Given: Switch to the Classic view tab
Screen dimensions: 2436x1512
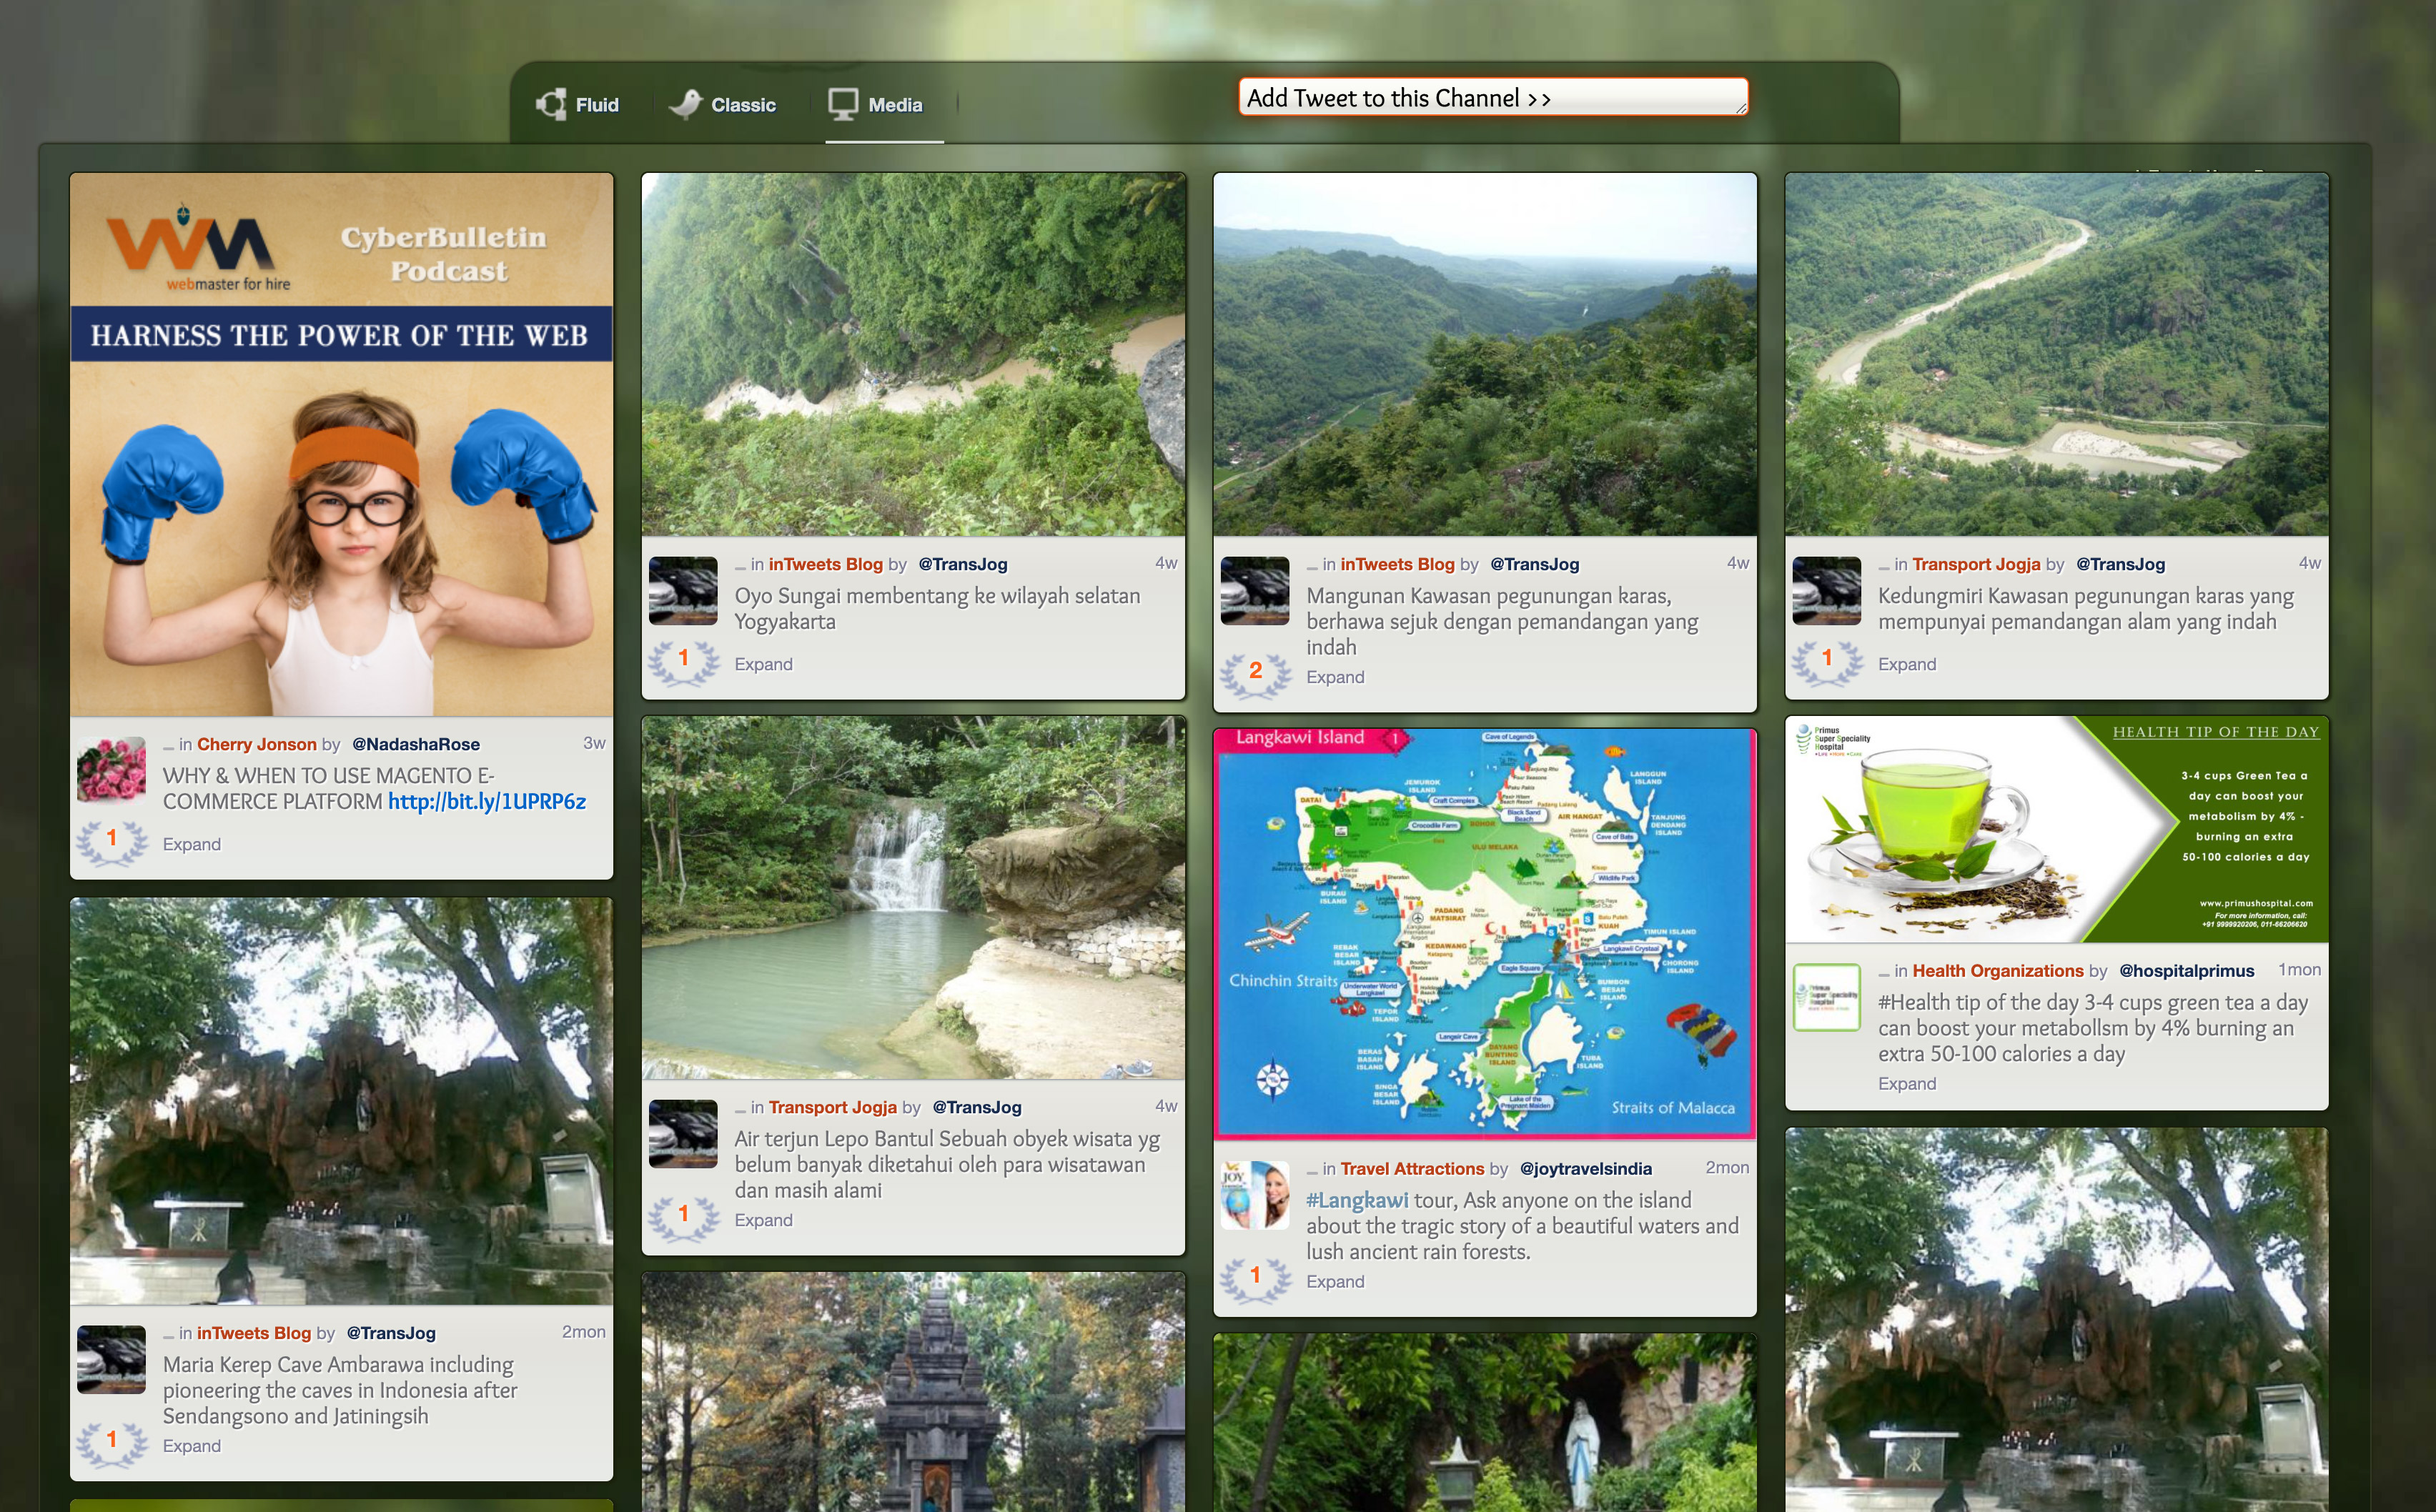Looking at the screenshot, I should 723,104.
